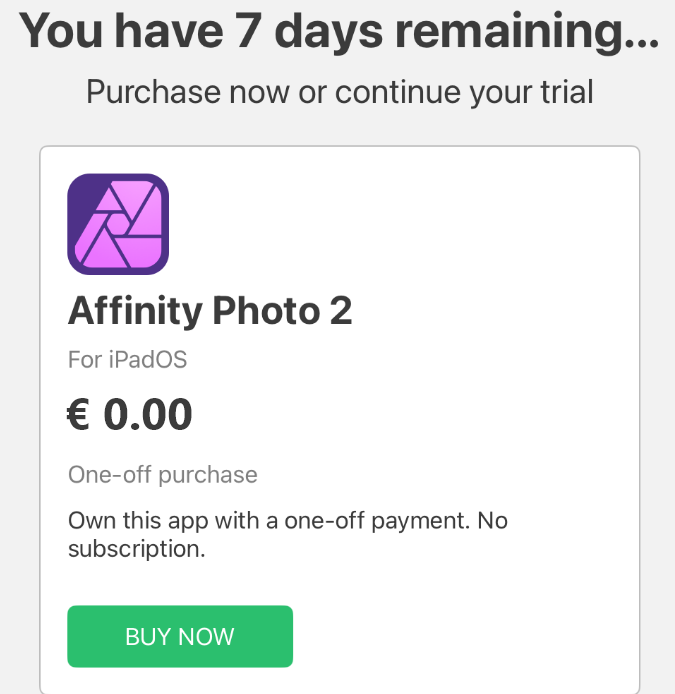Click the number 2 in the title
675x694 pixels.
340,311
